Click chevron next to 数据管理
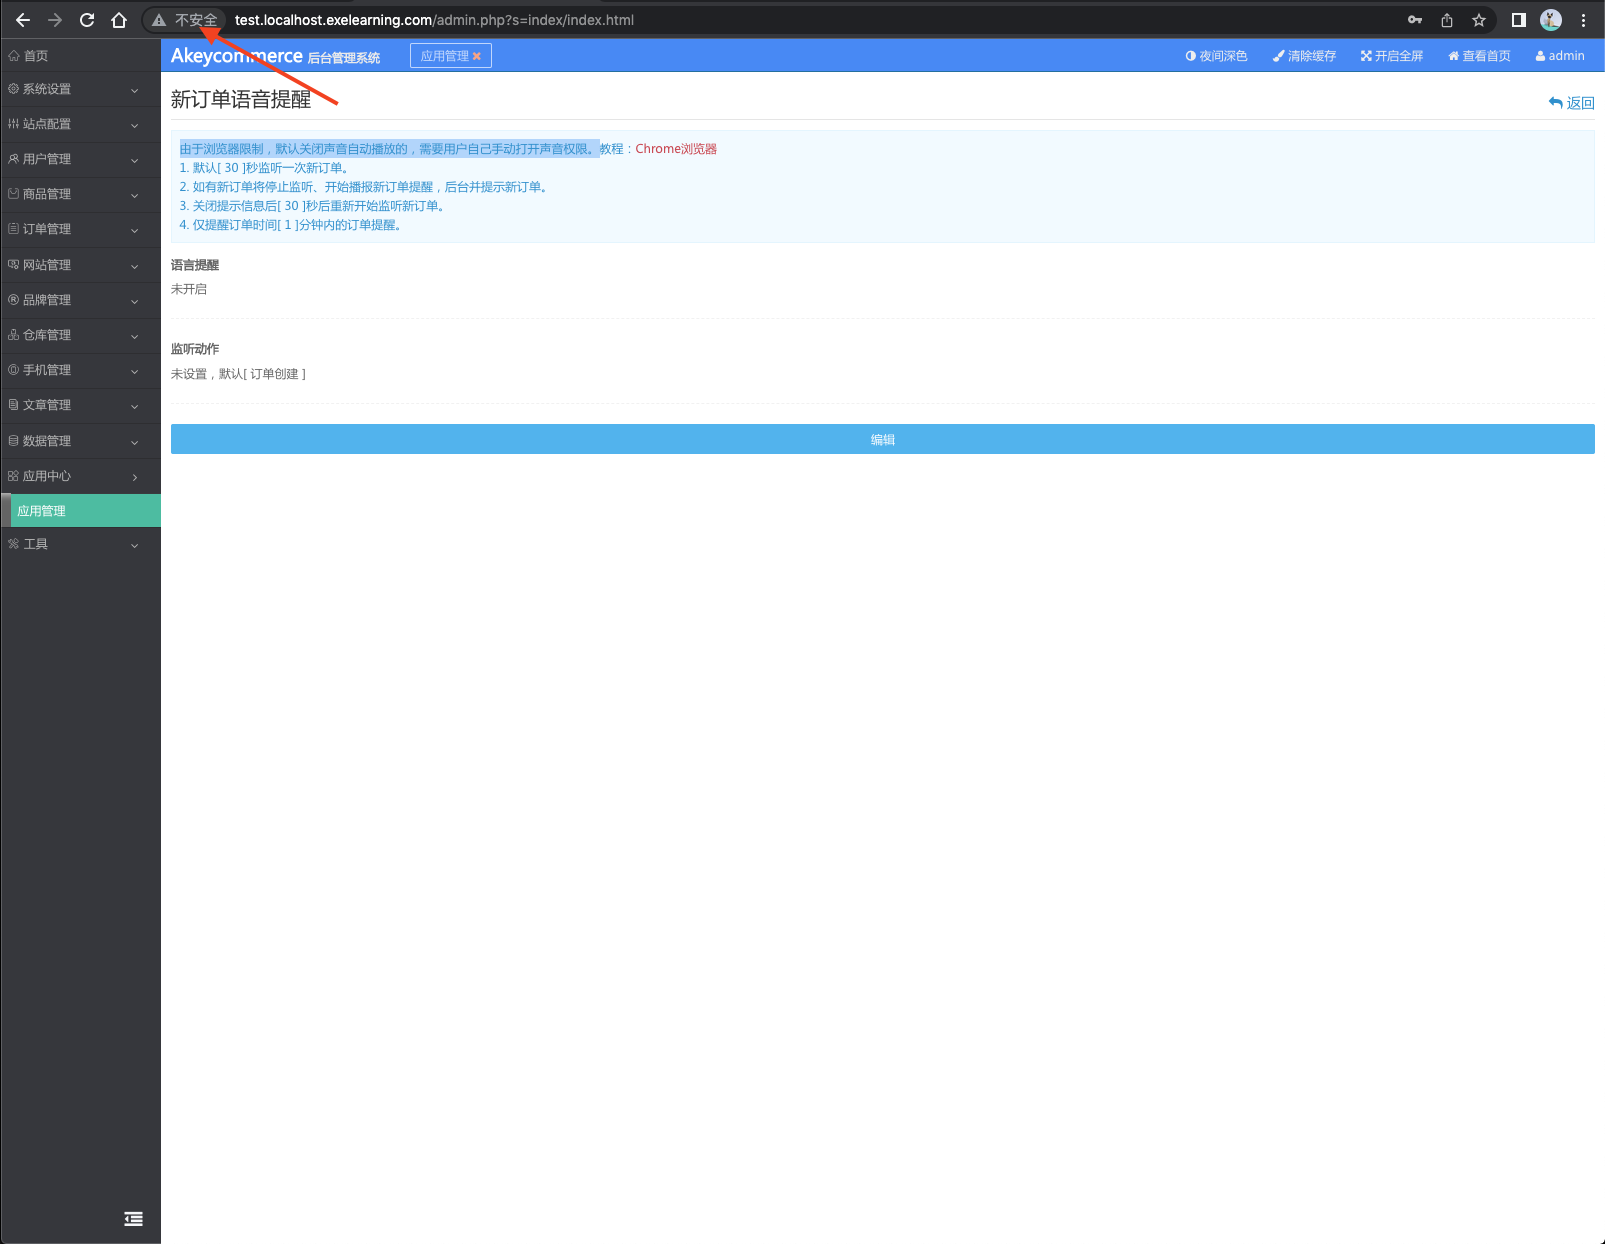Image resolution: width=1605 pixels, height=1244 pixels. [135, 442]
